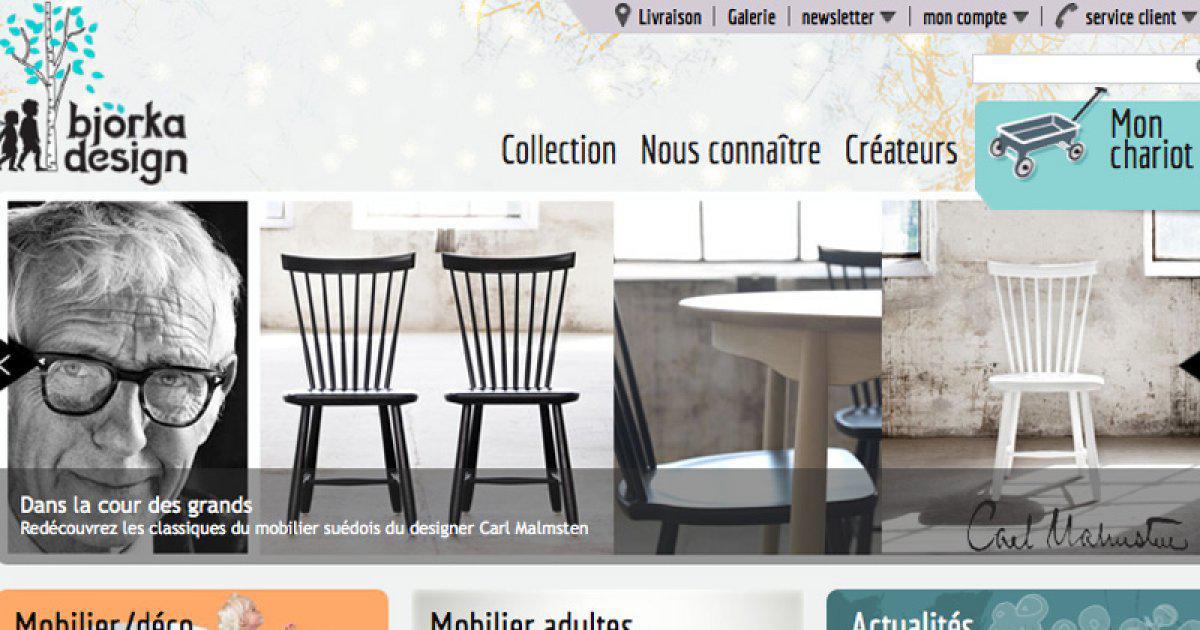
Task: Open the Nous connaître menu
Action: pos(730,151)
